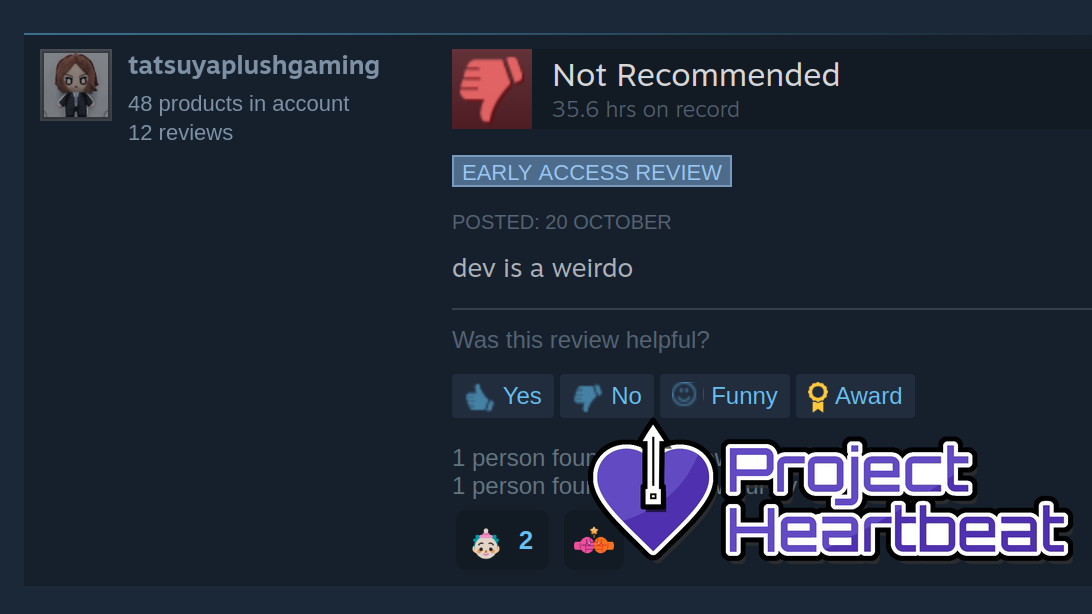Click the red thumbs-down Not Recommended icon
1092x614 pixels.
tap(492, 88)
